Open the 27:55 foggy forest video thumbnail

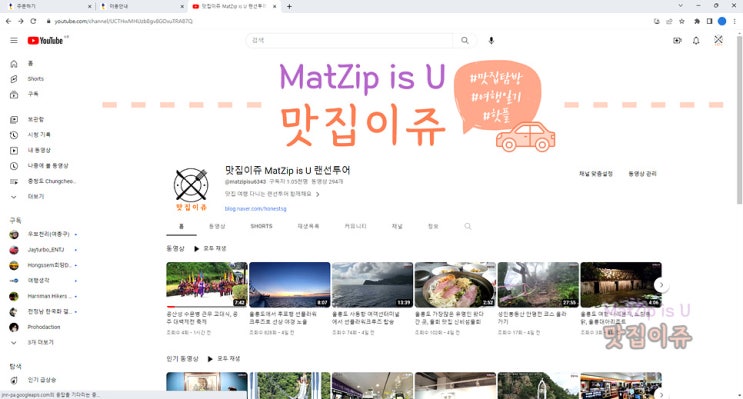(538, 284)
